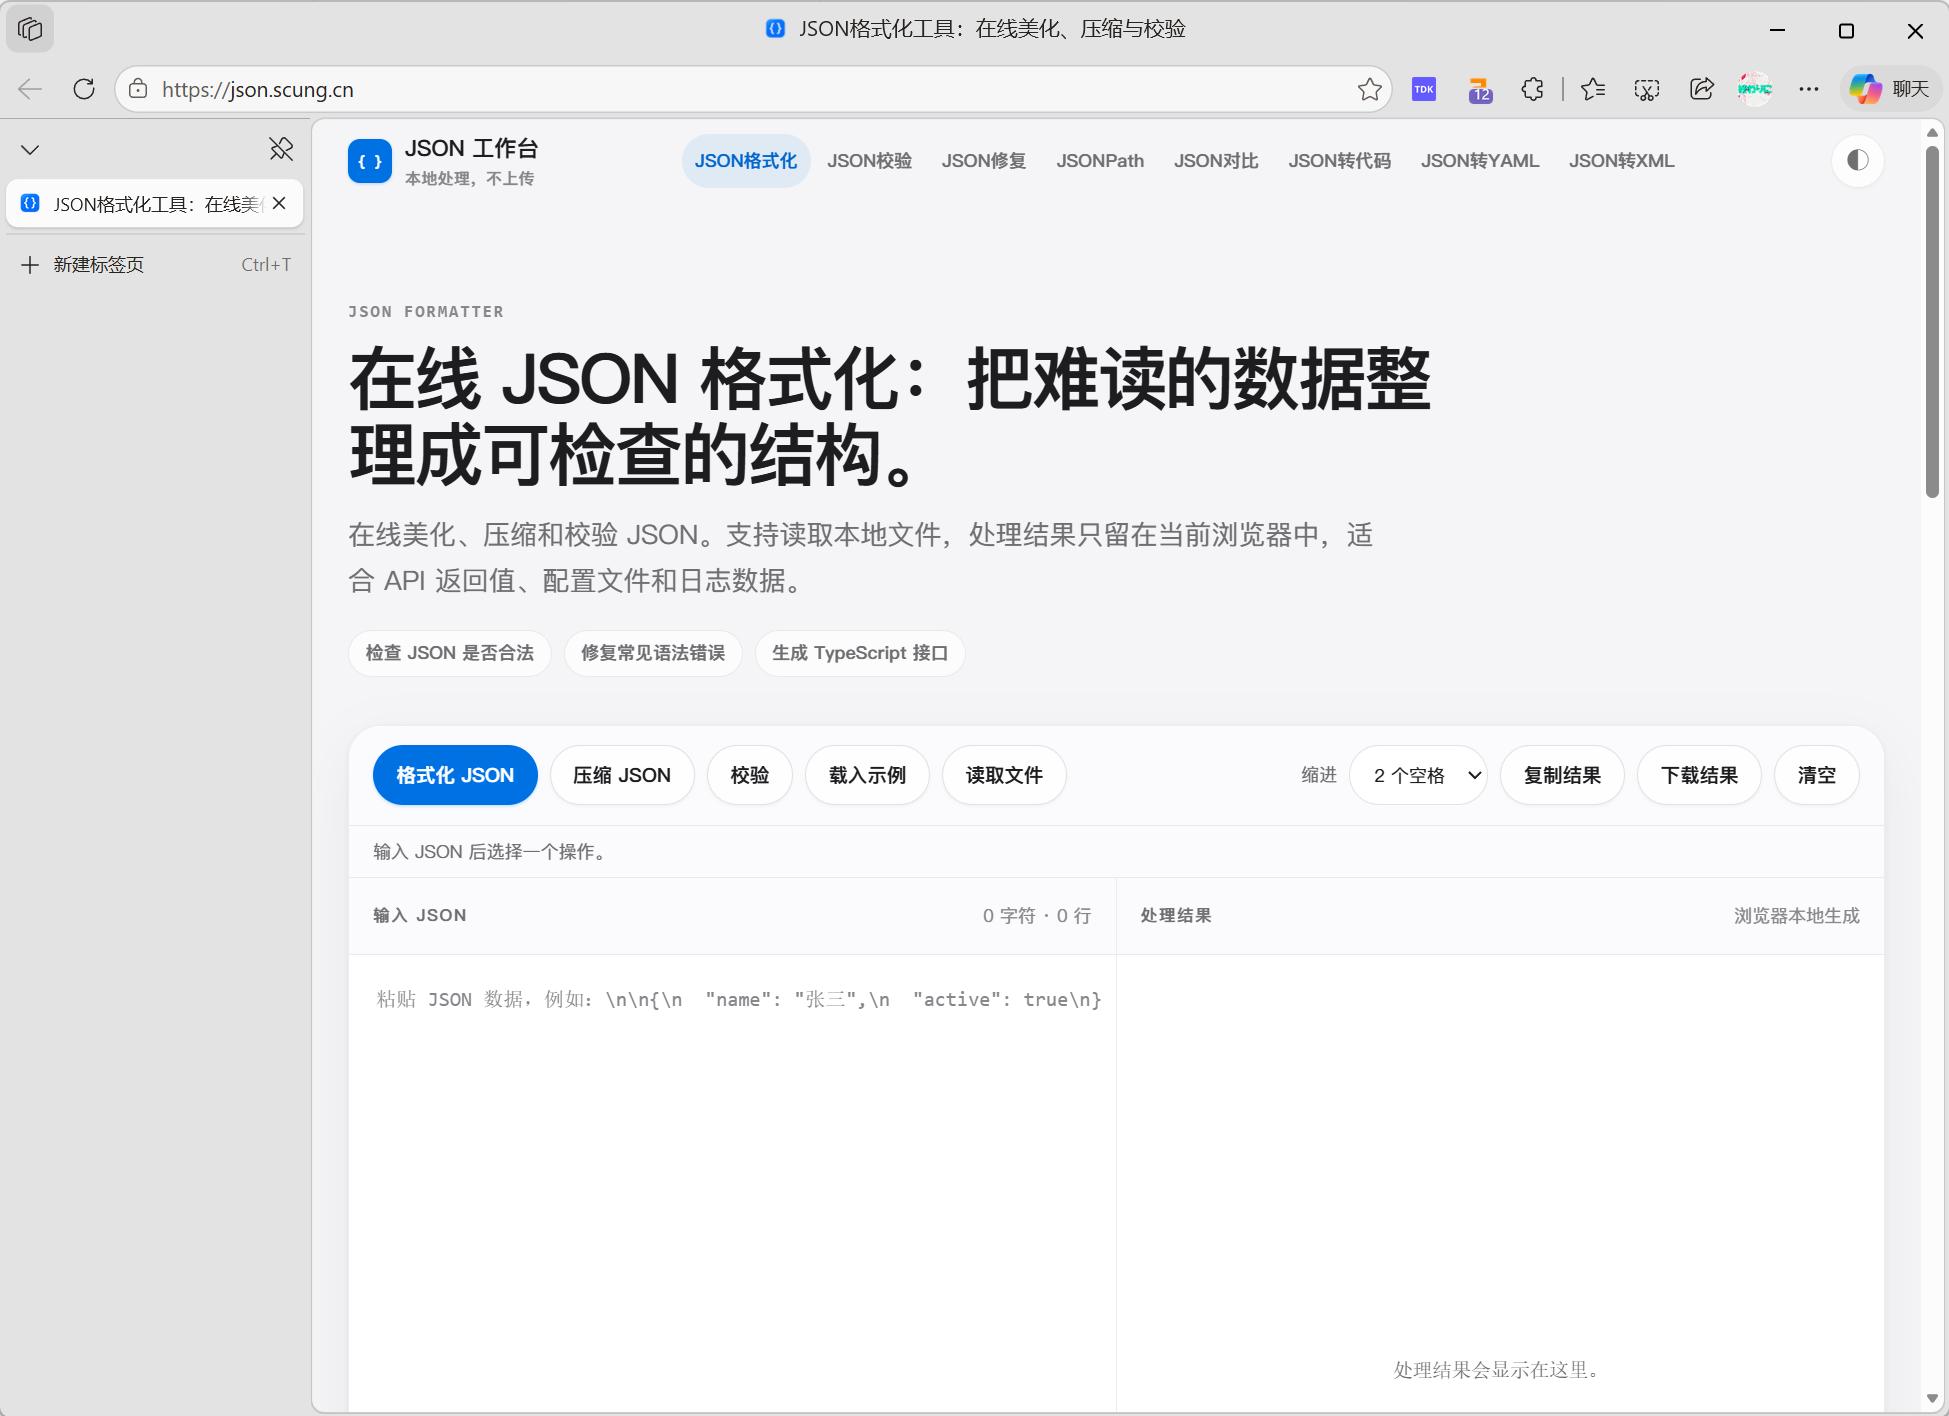Click the 0 字符 · 0 行 counter text
This screenshot has width=1949, height=1416.
(x=1037, y=915)
